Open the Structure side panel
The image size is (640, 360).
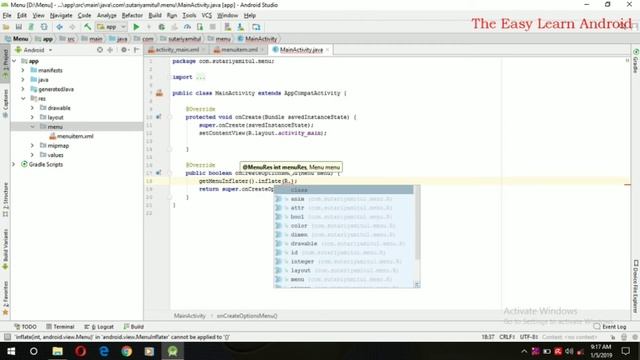coord(5,199)
